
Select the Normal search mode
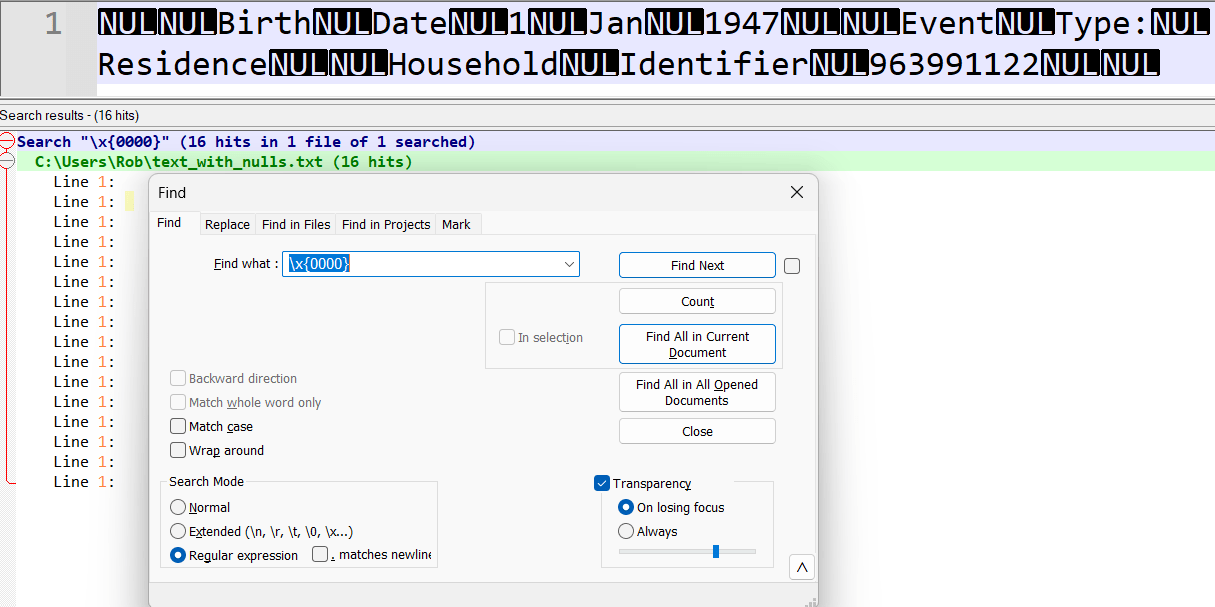point(178,507)
